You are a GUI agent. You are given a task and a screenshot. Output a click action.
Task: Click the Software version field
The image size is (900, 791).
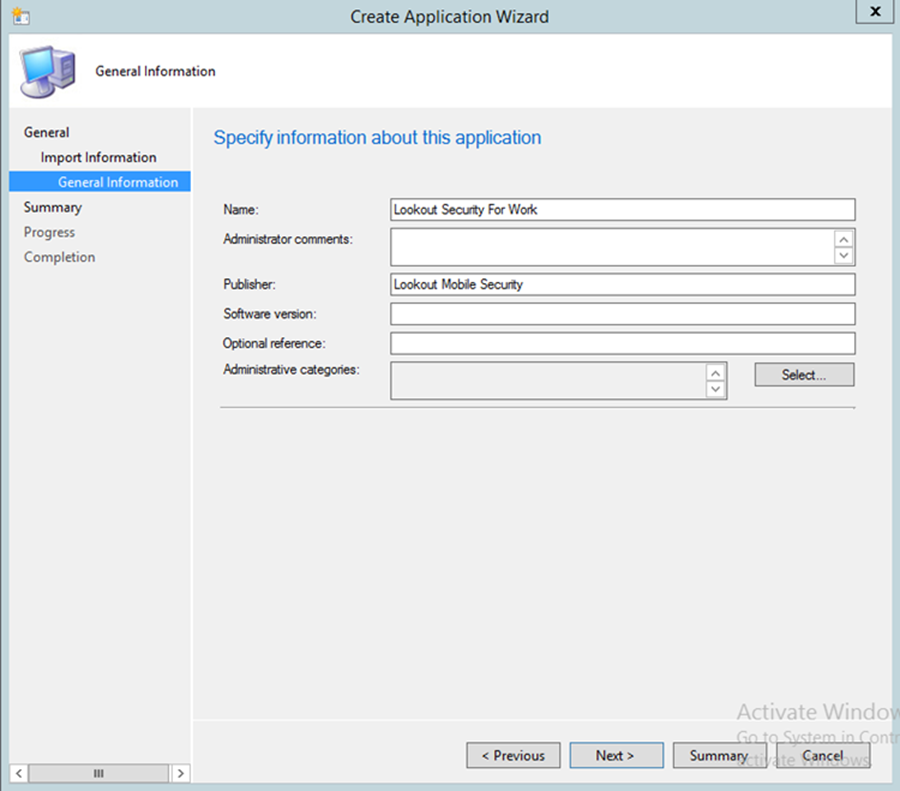point(623,314)
